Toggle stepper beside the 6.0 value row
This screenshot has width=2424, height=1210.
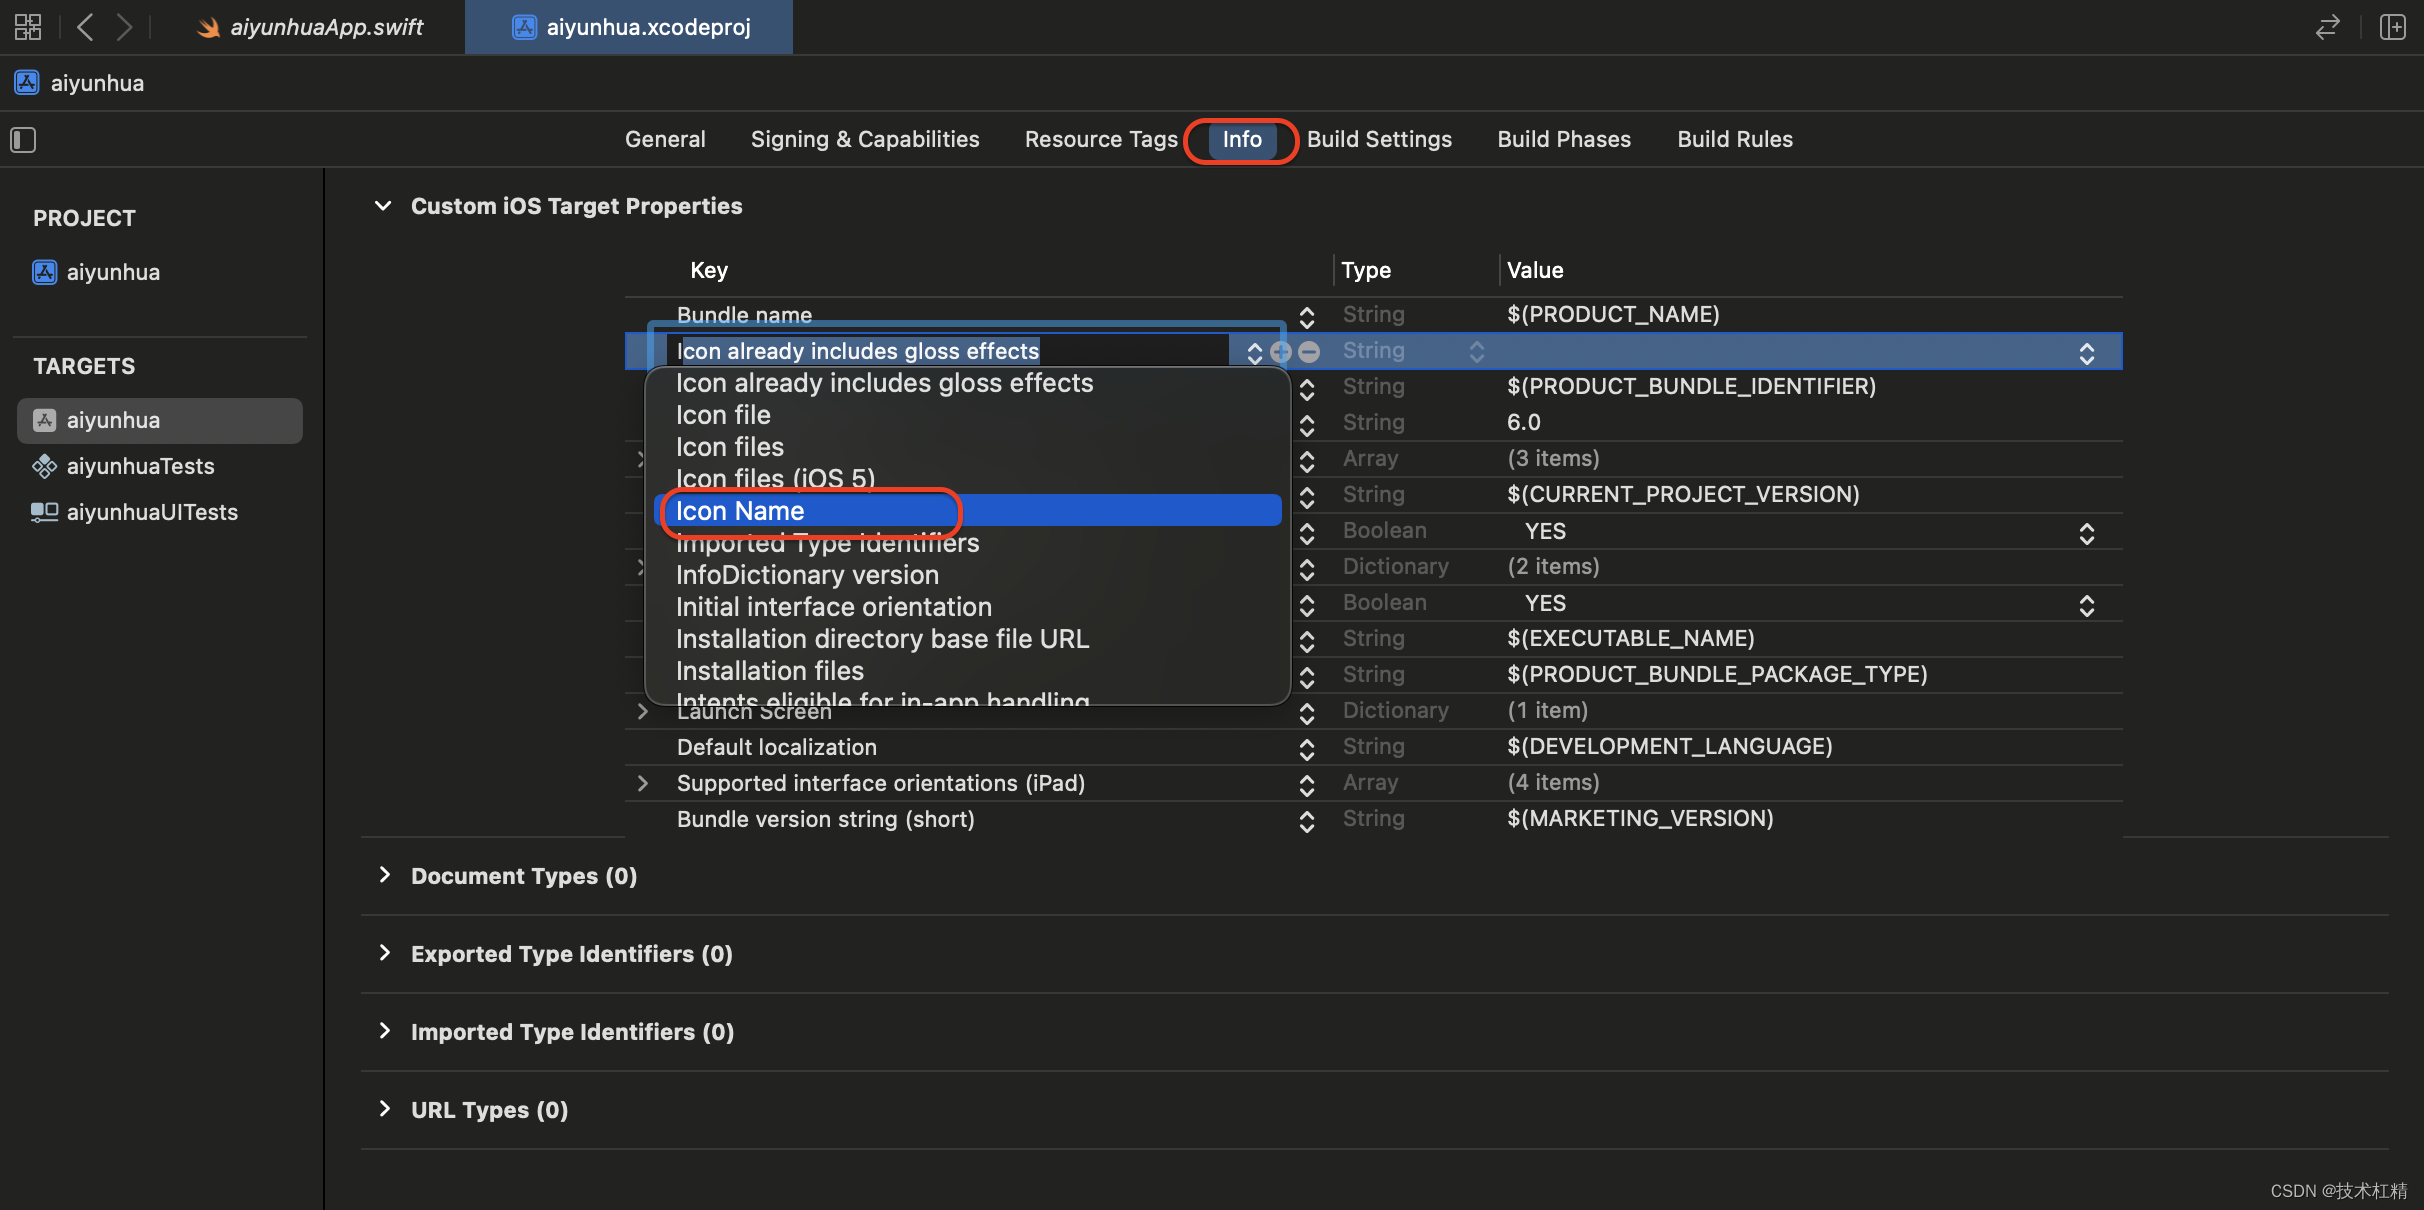click(1307, 425)
